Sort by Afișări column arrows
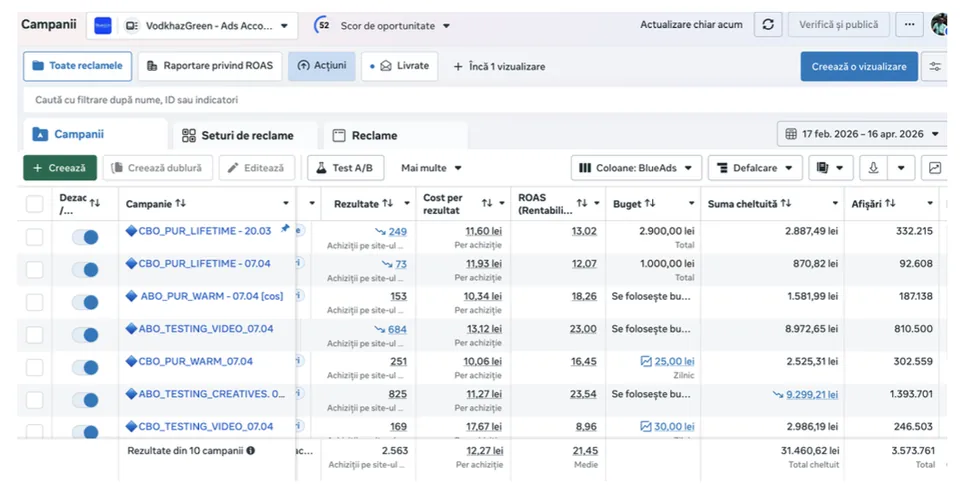 (x=890, y=203)
